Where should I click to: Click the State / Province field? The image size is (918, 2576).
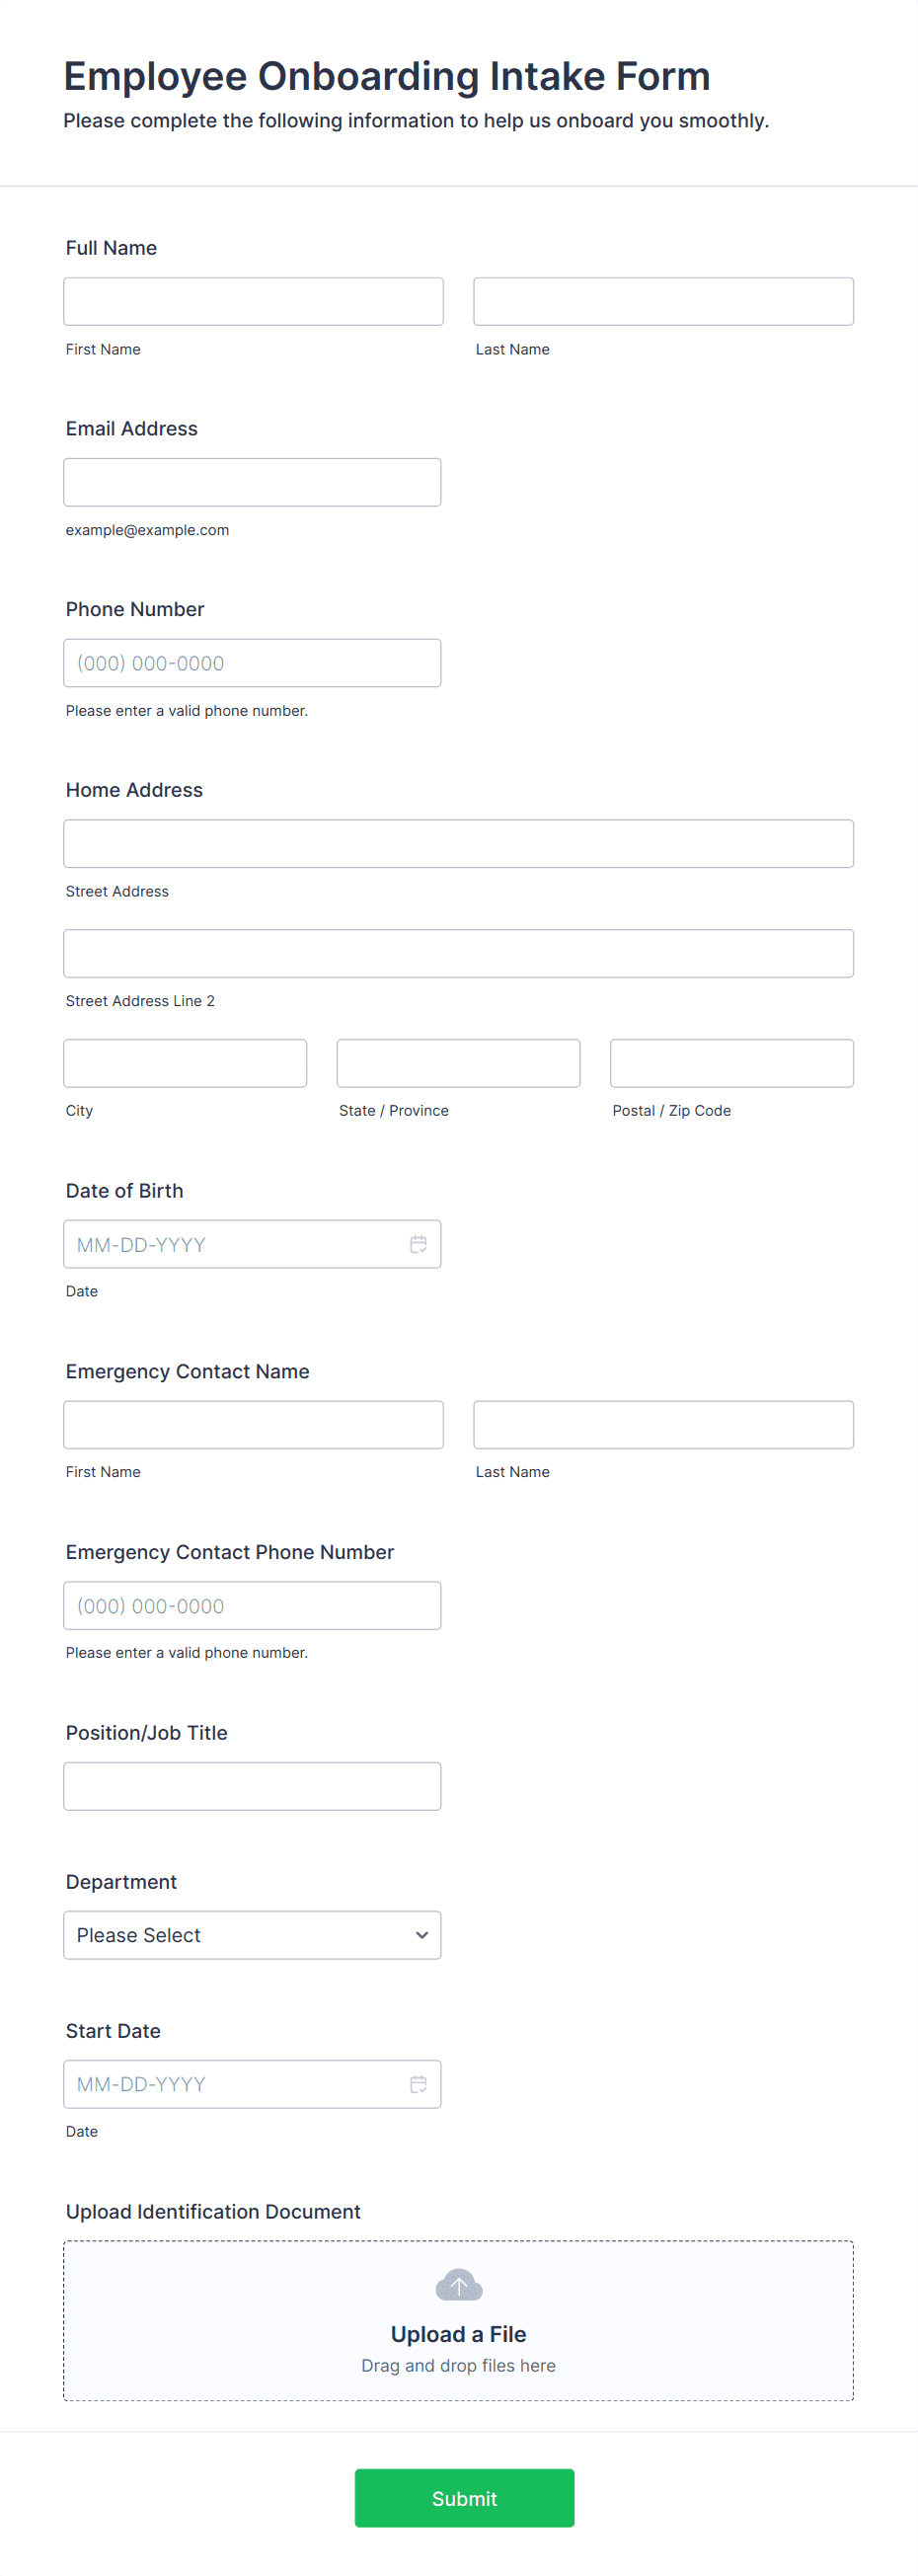458,1063
